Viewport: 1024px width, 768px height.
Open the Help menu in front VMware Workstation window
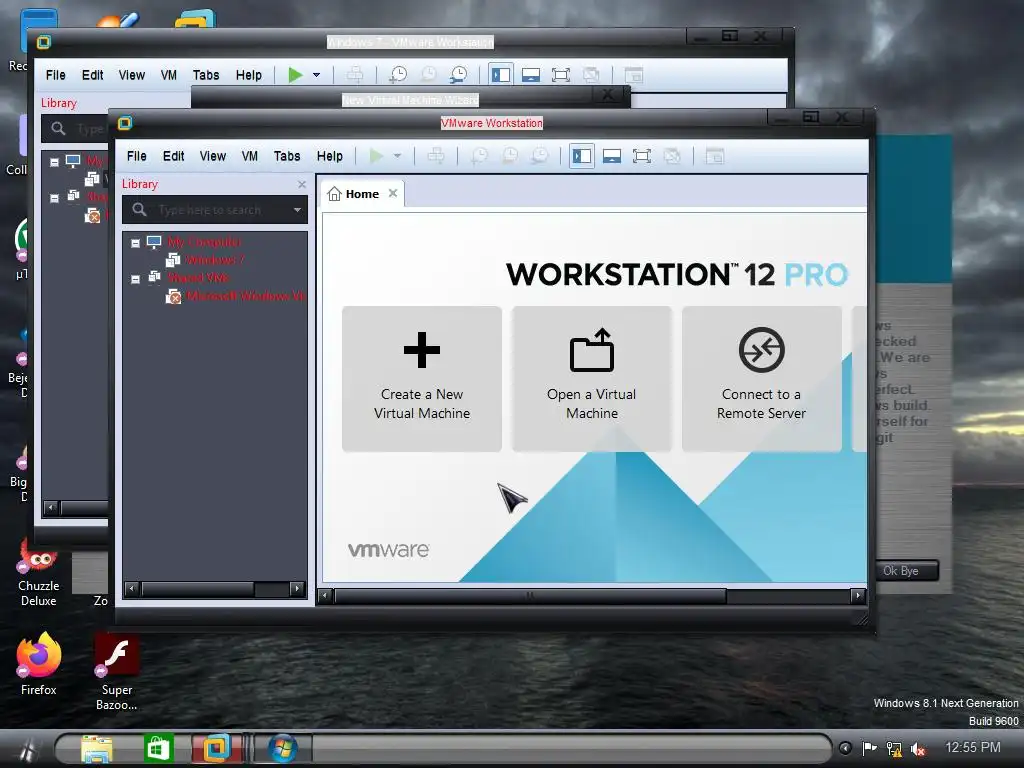(x=330, y=156)
